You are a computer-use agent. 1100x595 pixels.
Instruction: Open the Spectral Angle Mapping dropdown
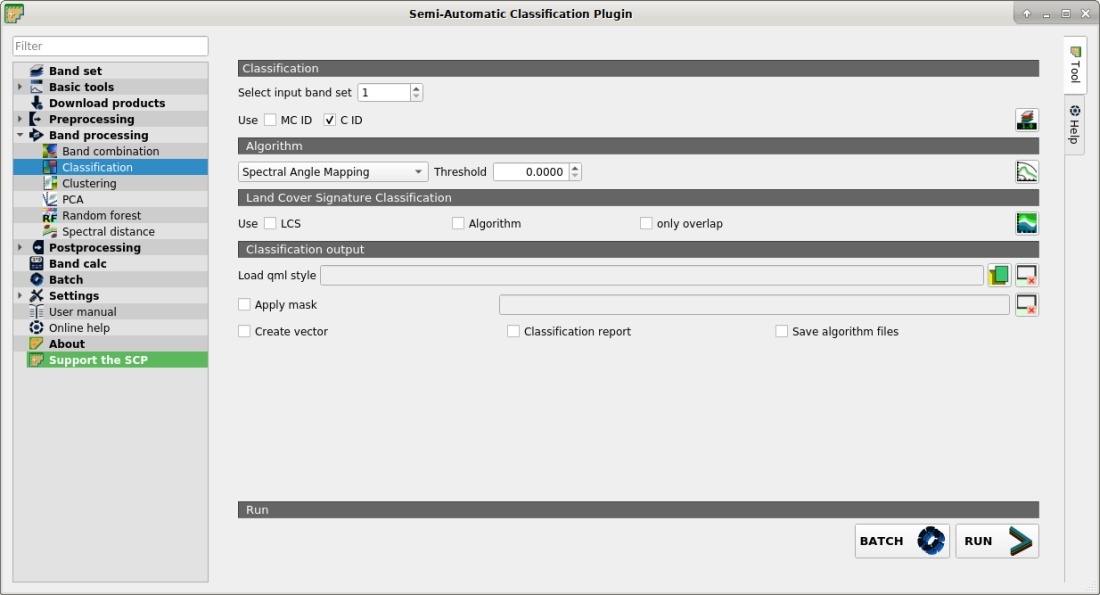click(x=333, y=172)
